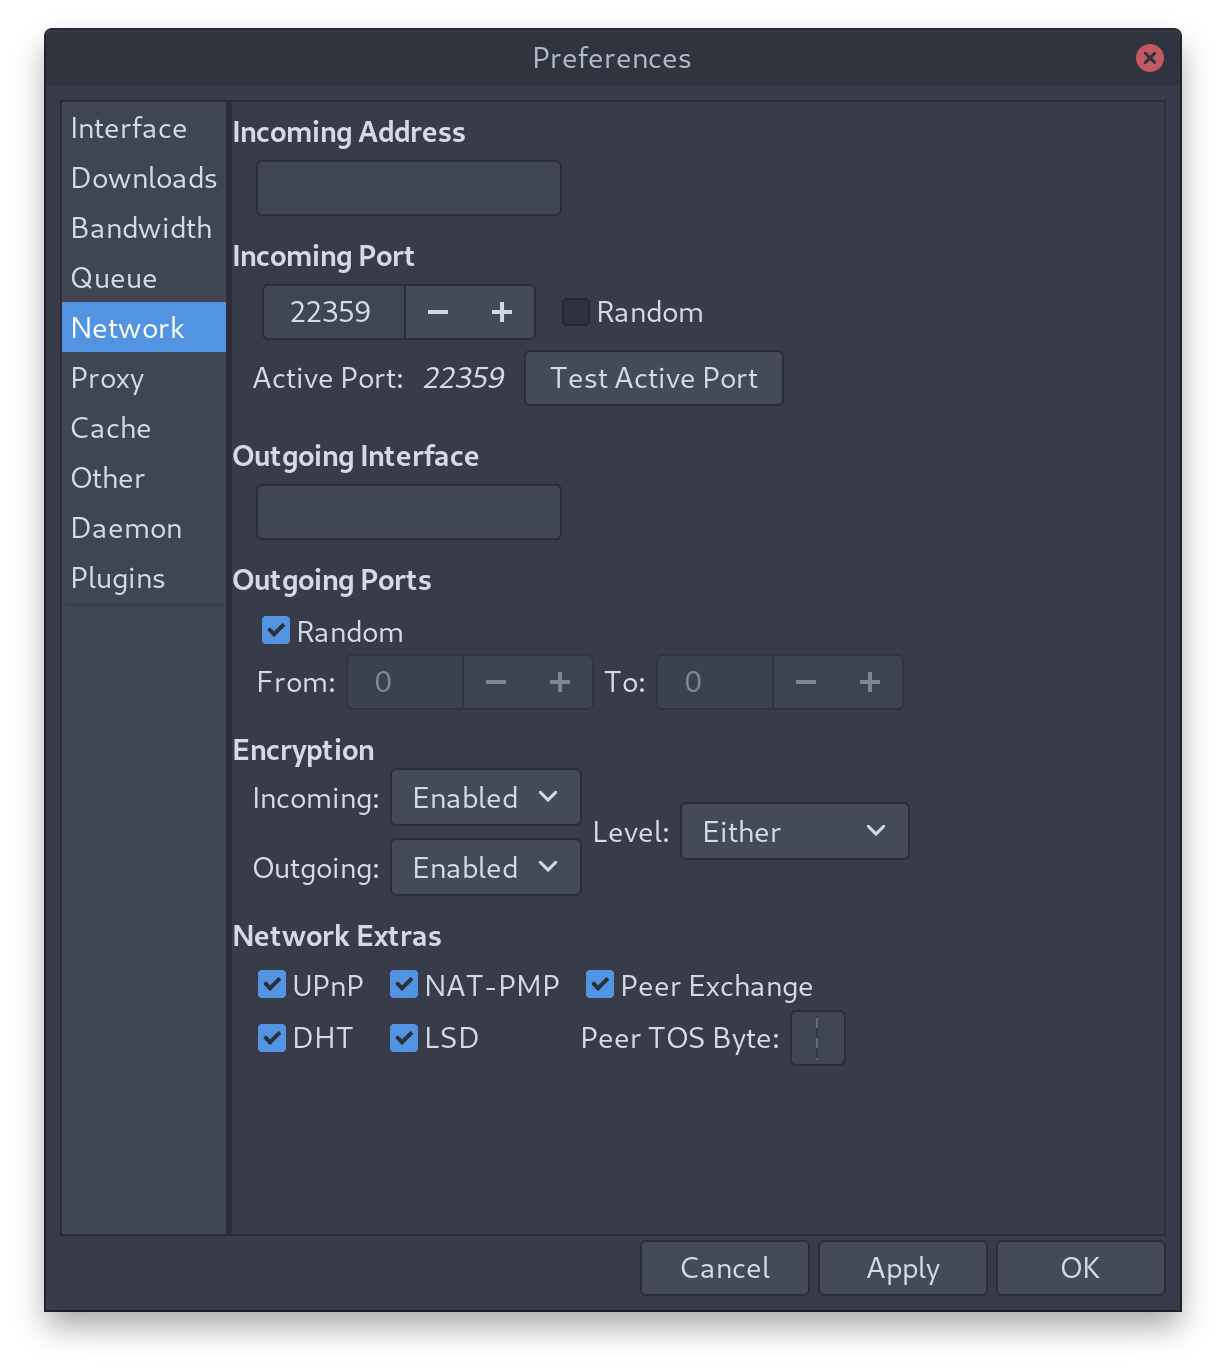Open the Proxy settings page
Image resolution: width=1226 pixels, height=1372 pixels.
[x=144, y=378]
